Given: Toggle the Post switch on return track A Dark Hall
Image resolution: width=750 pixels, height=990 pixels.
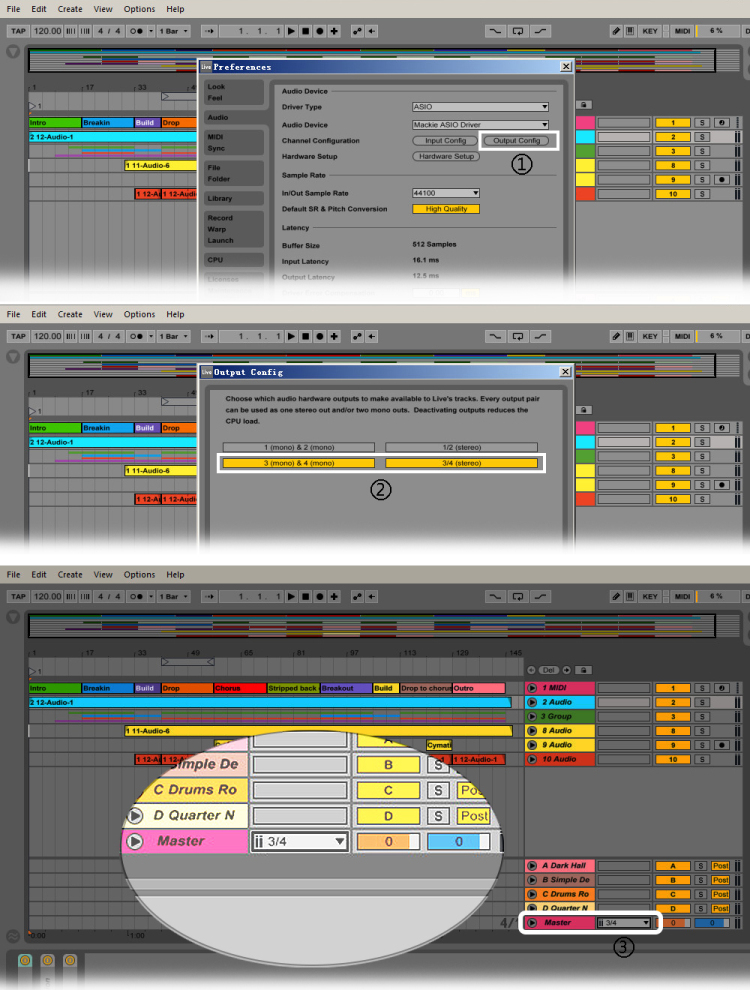Looking at the screenshot, I should (x=720, y=866).
